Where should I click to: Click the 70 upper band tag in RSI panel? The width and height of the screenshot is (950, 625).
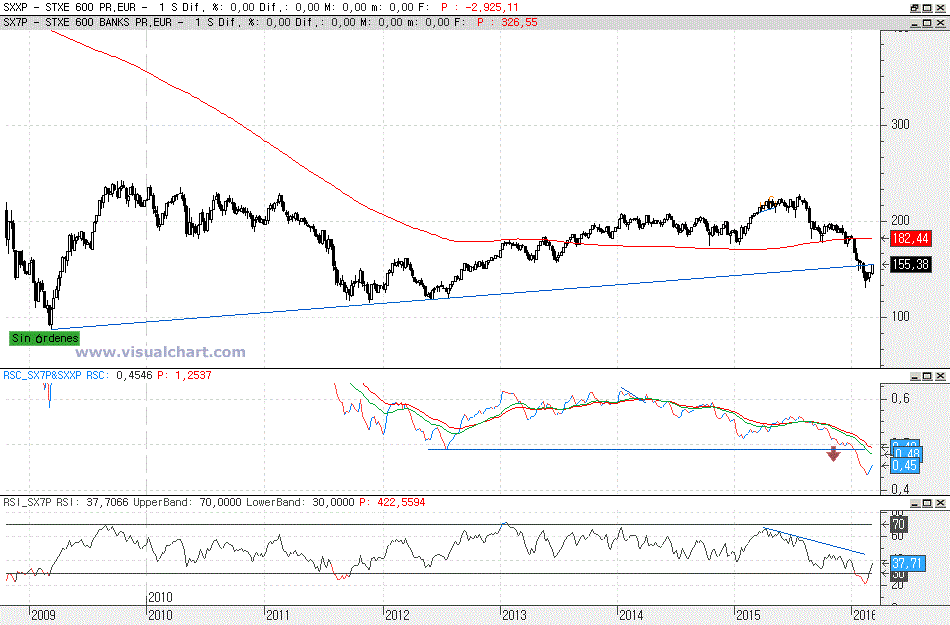[x=898, y=524]
